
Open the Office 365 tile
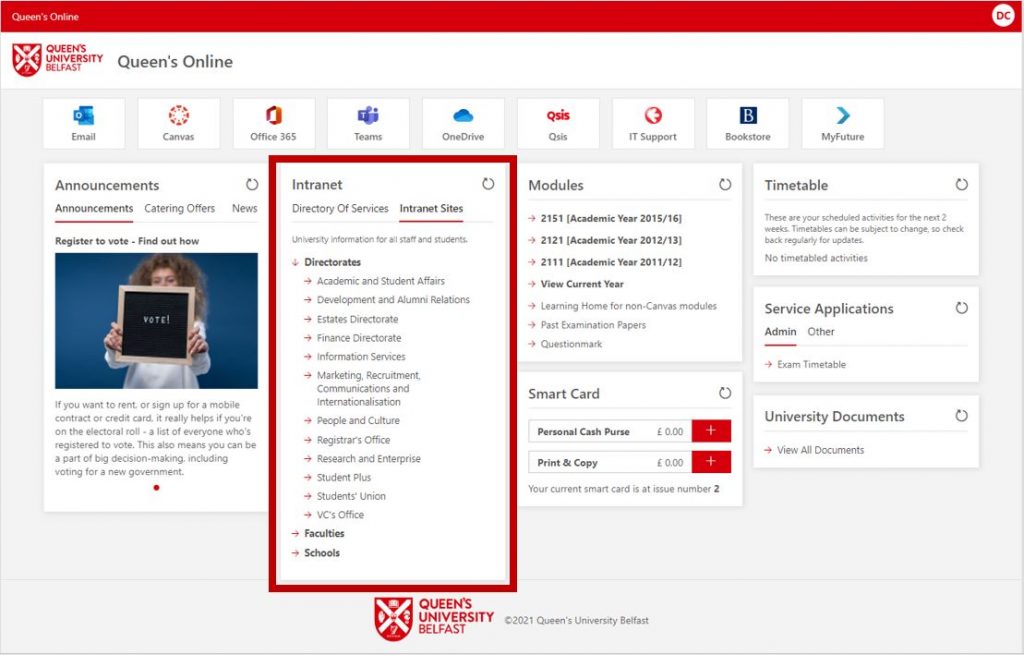(x=273, y=124)
